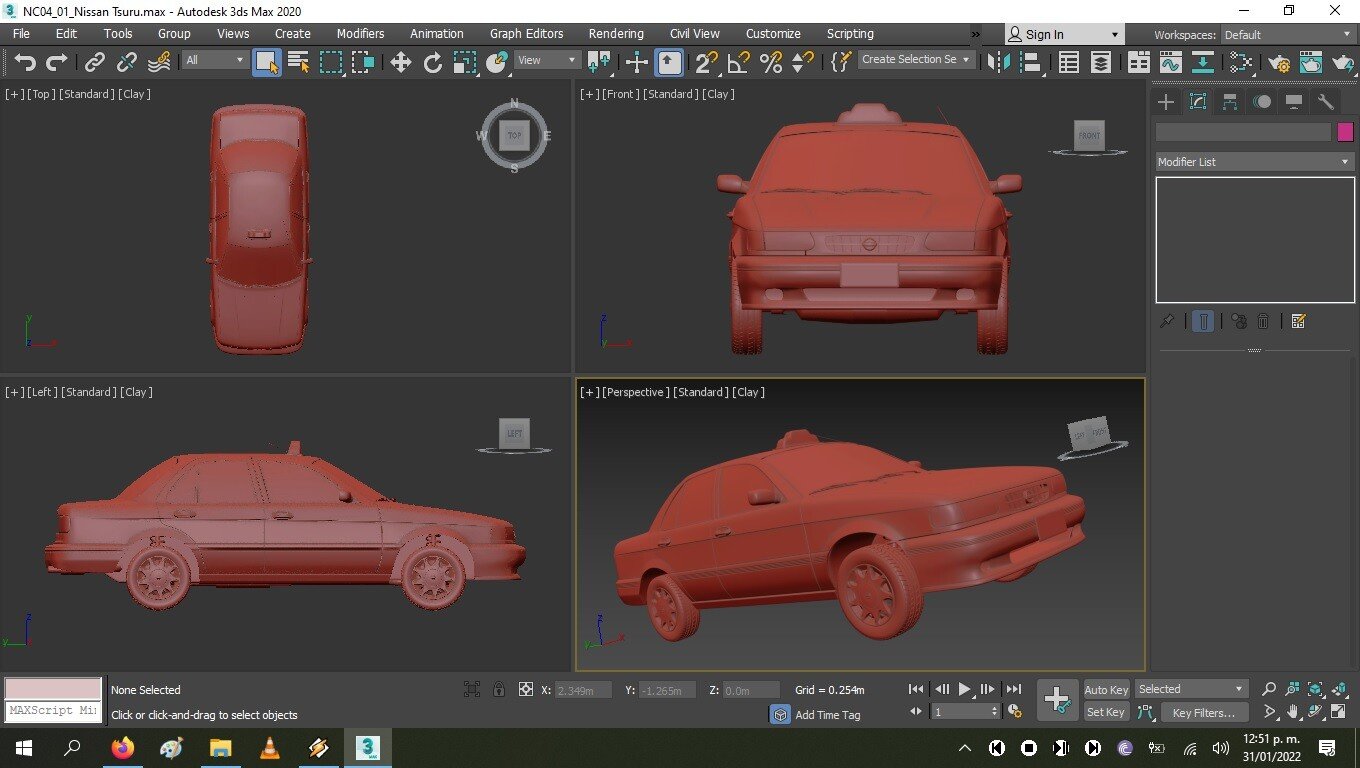Screen dimensions: 1360x768
Task: Activate the Select Object tool
Action: (267, 62)
